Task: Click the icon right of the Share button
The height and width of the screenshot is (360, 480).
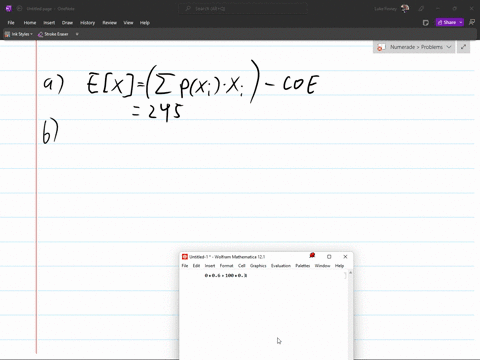Action: [472, 22]
